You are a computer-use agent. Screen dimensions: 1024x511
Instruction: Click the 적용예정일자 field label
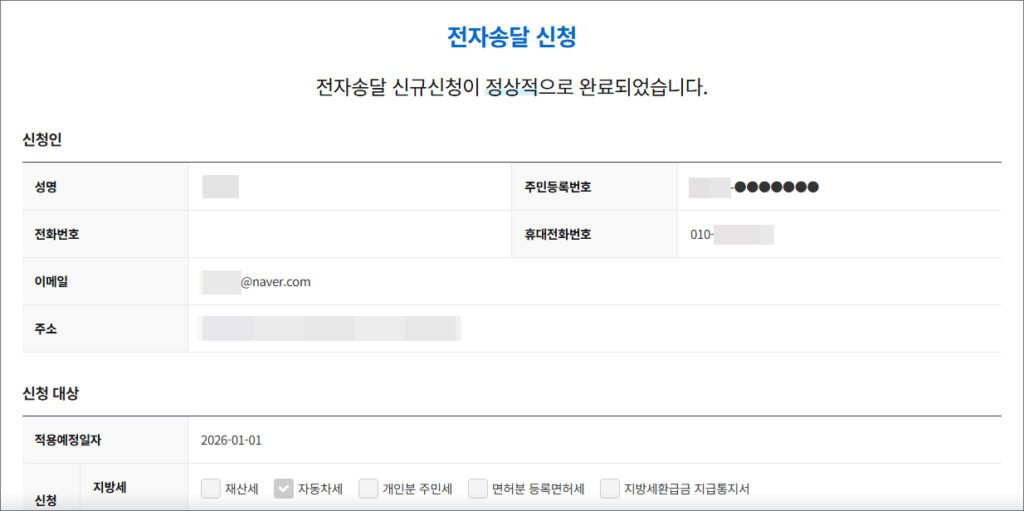pos(68,440)
